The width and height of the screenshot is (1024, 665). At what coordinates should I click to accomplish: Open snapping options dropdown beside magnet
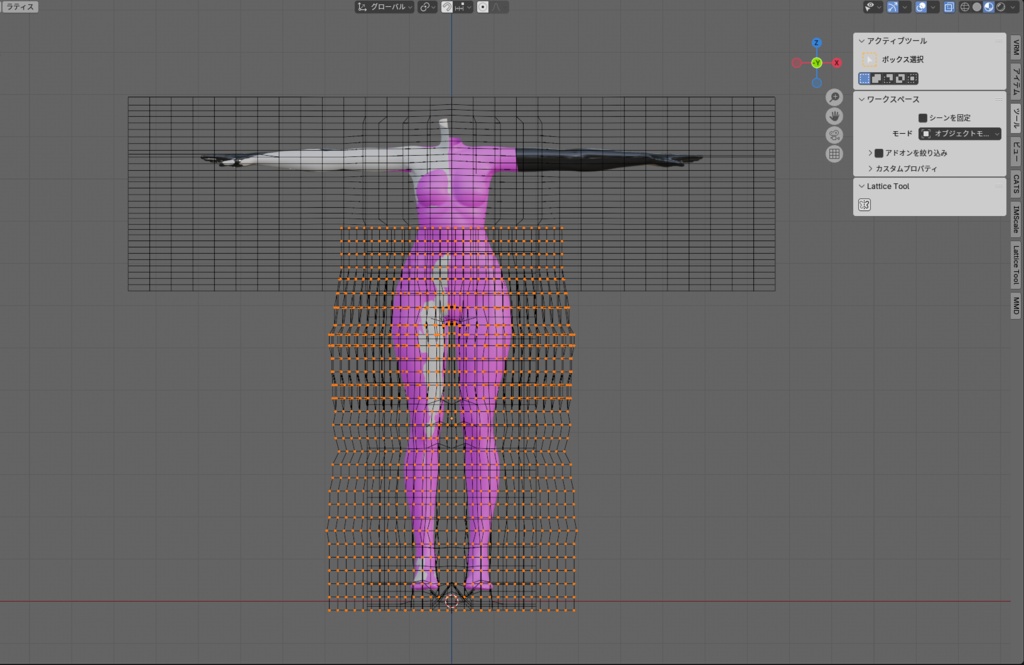pos(462,7)
